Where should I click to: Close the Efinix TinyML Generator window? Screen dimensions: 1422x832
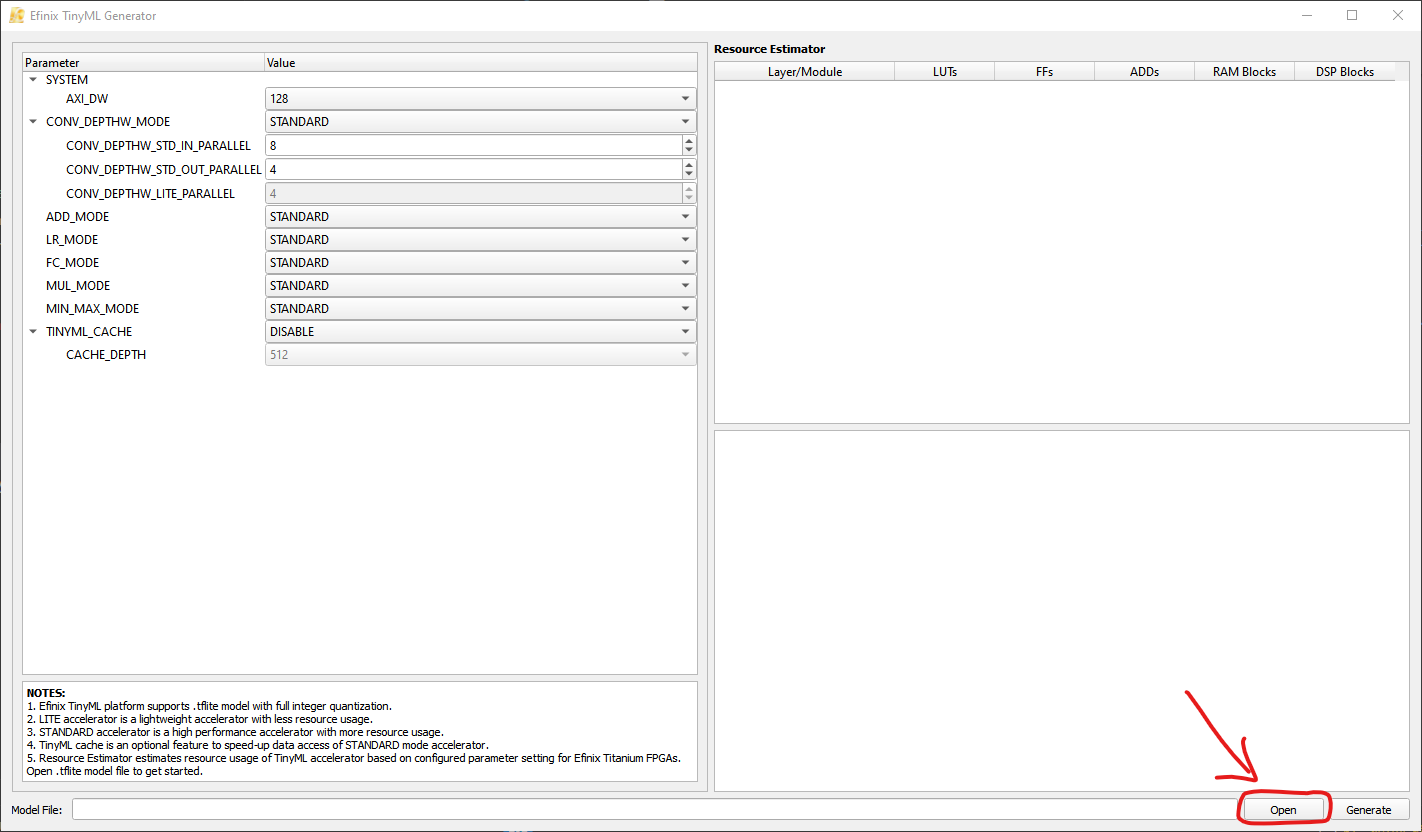(1398, 15)
